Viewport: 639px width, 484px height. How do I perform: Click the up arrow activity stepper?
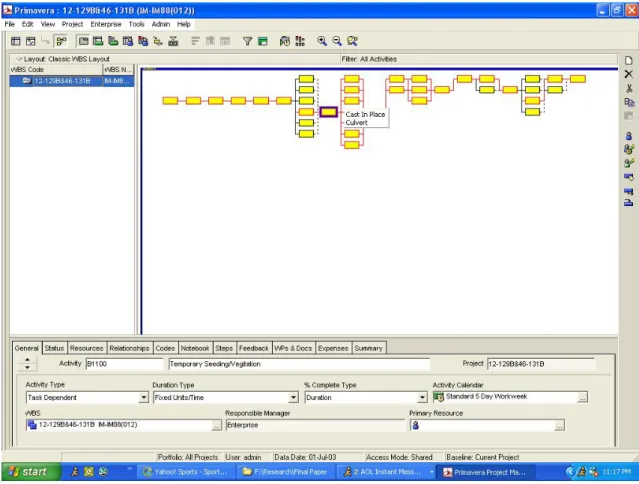tap(27, 360)
